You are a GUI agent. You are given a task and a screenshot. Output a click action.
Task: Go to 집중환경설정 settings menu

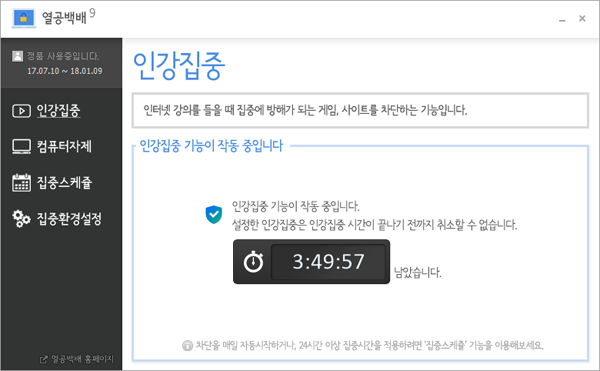[x=69, y=219]
